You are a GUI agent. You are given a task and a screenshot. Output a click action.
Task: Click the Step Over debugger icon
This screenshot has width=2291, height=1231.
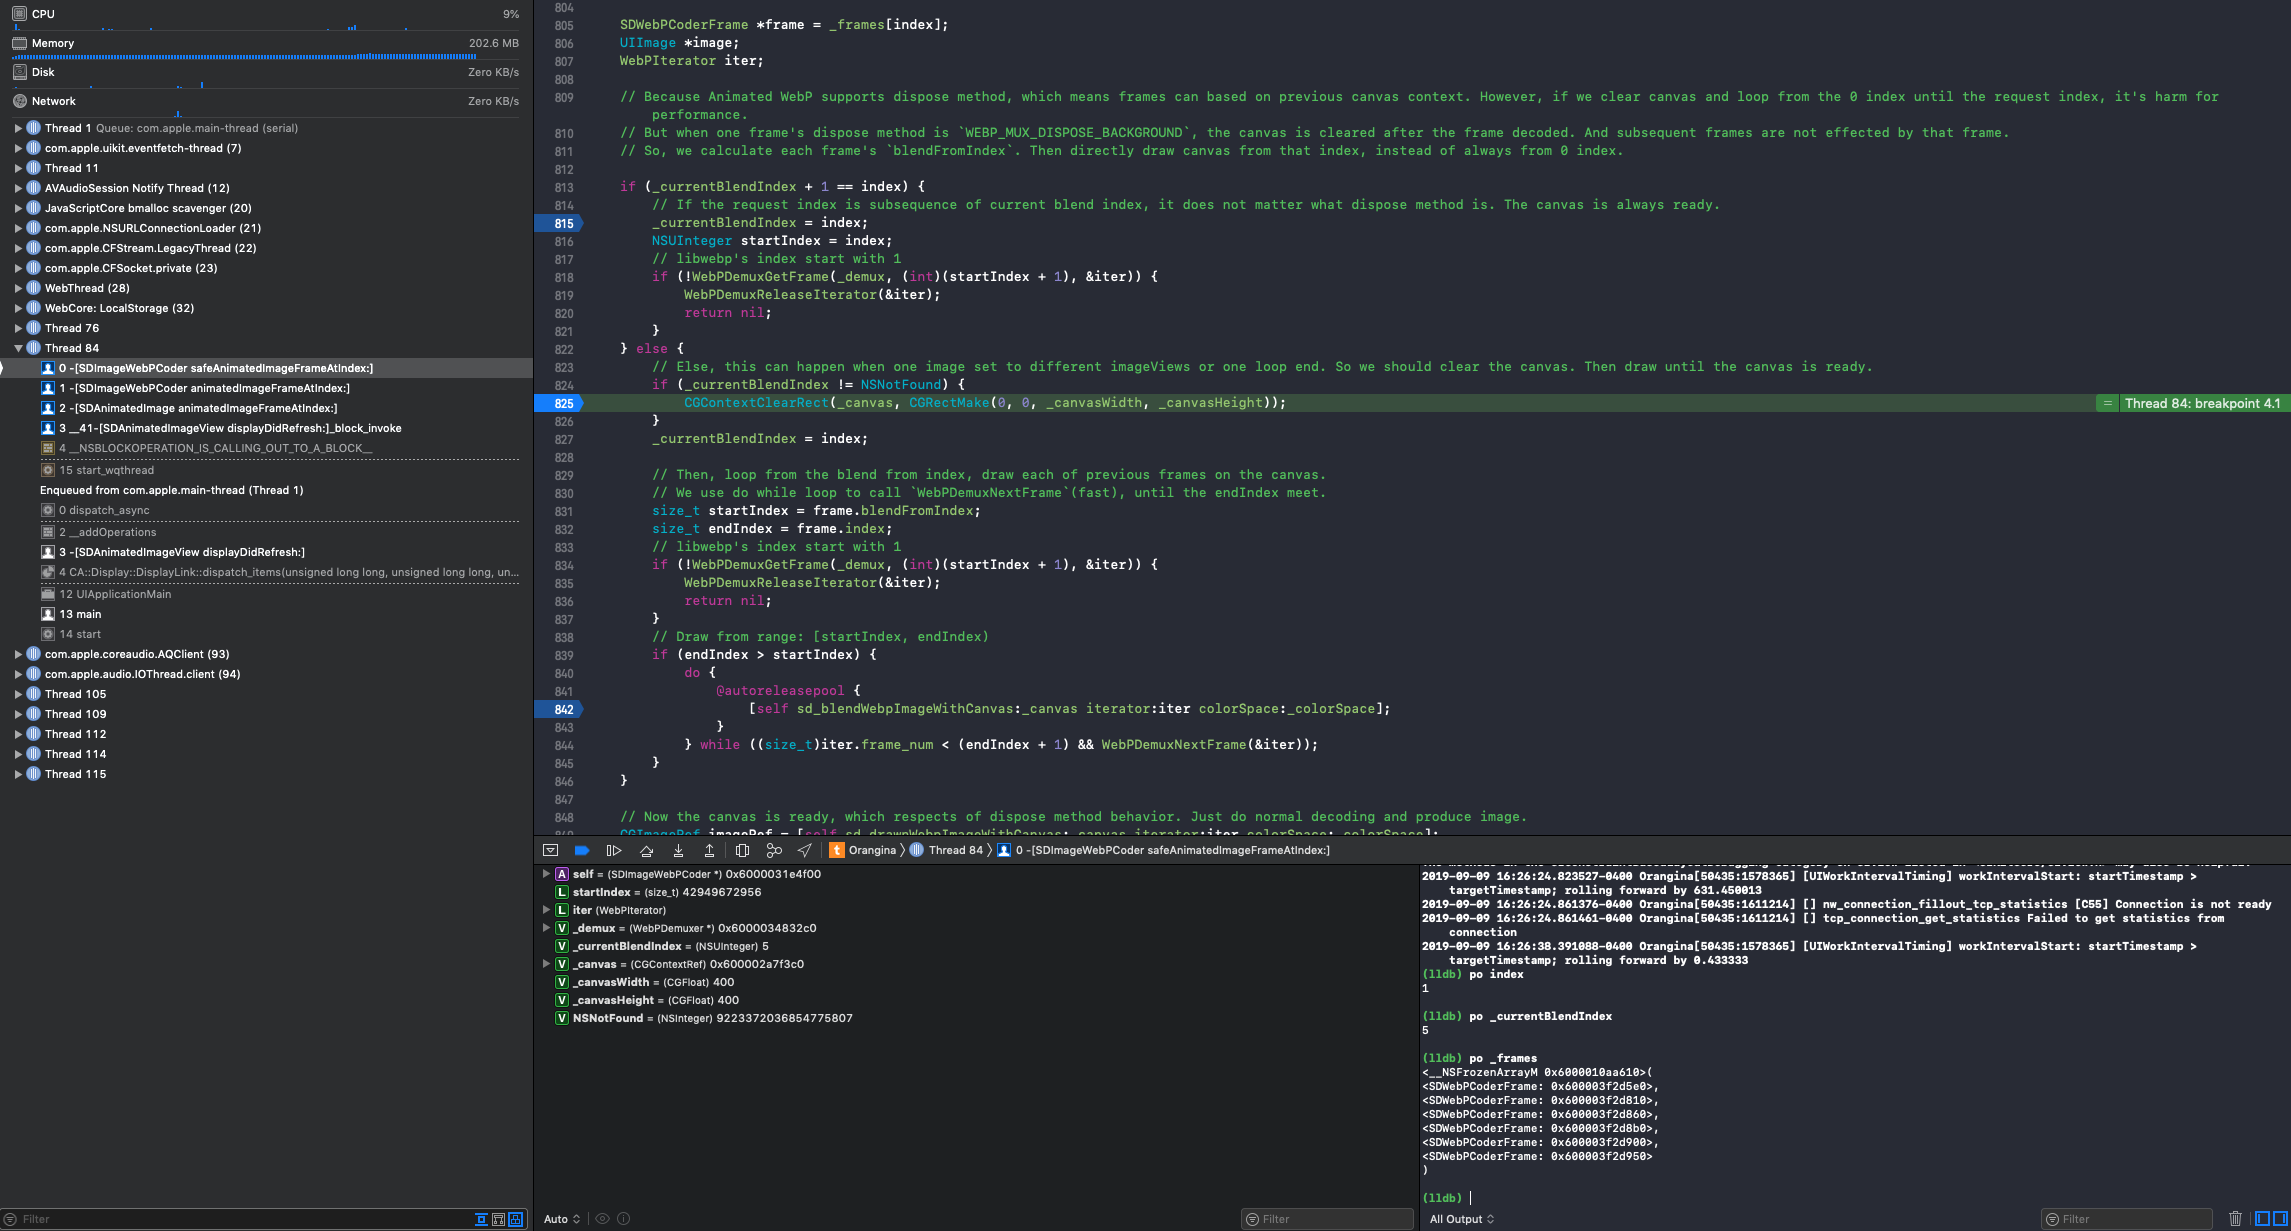tap(646, 849)
